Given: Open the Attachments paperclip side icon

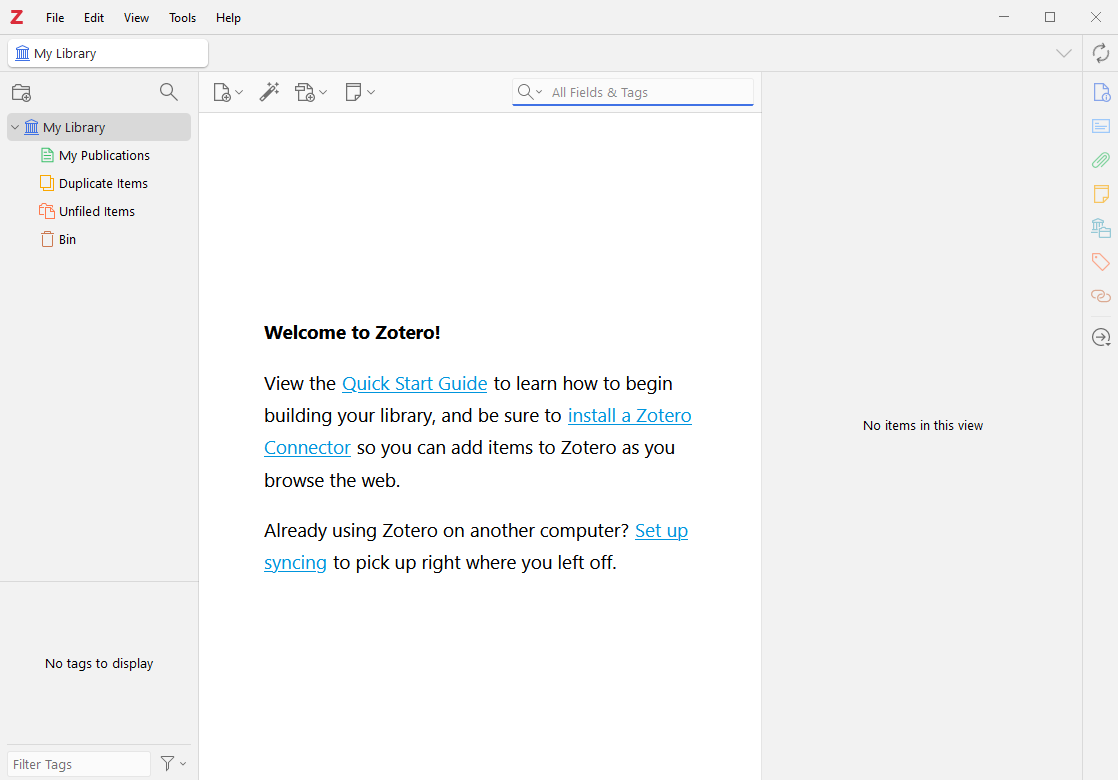Looking at the screenshot, I should [1100, 160].
